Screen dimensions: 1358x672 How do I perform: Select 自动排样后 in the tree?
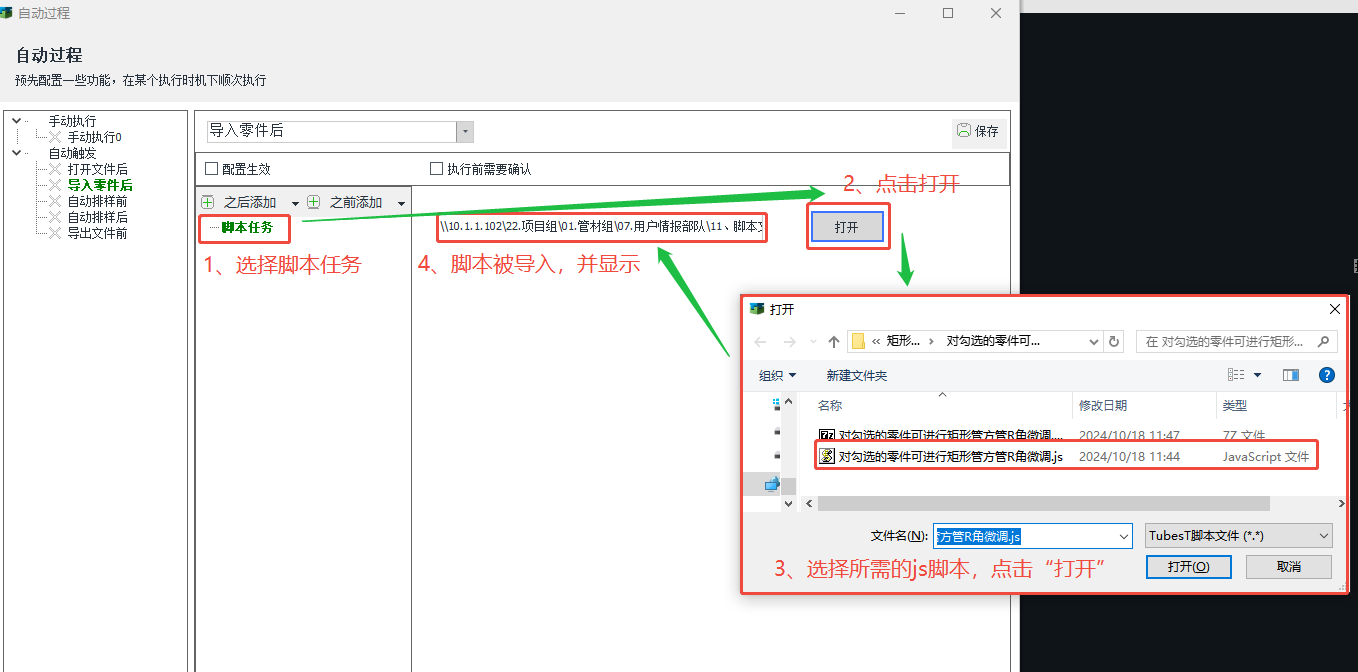point(97,217)
